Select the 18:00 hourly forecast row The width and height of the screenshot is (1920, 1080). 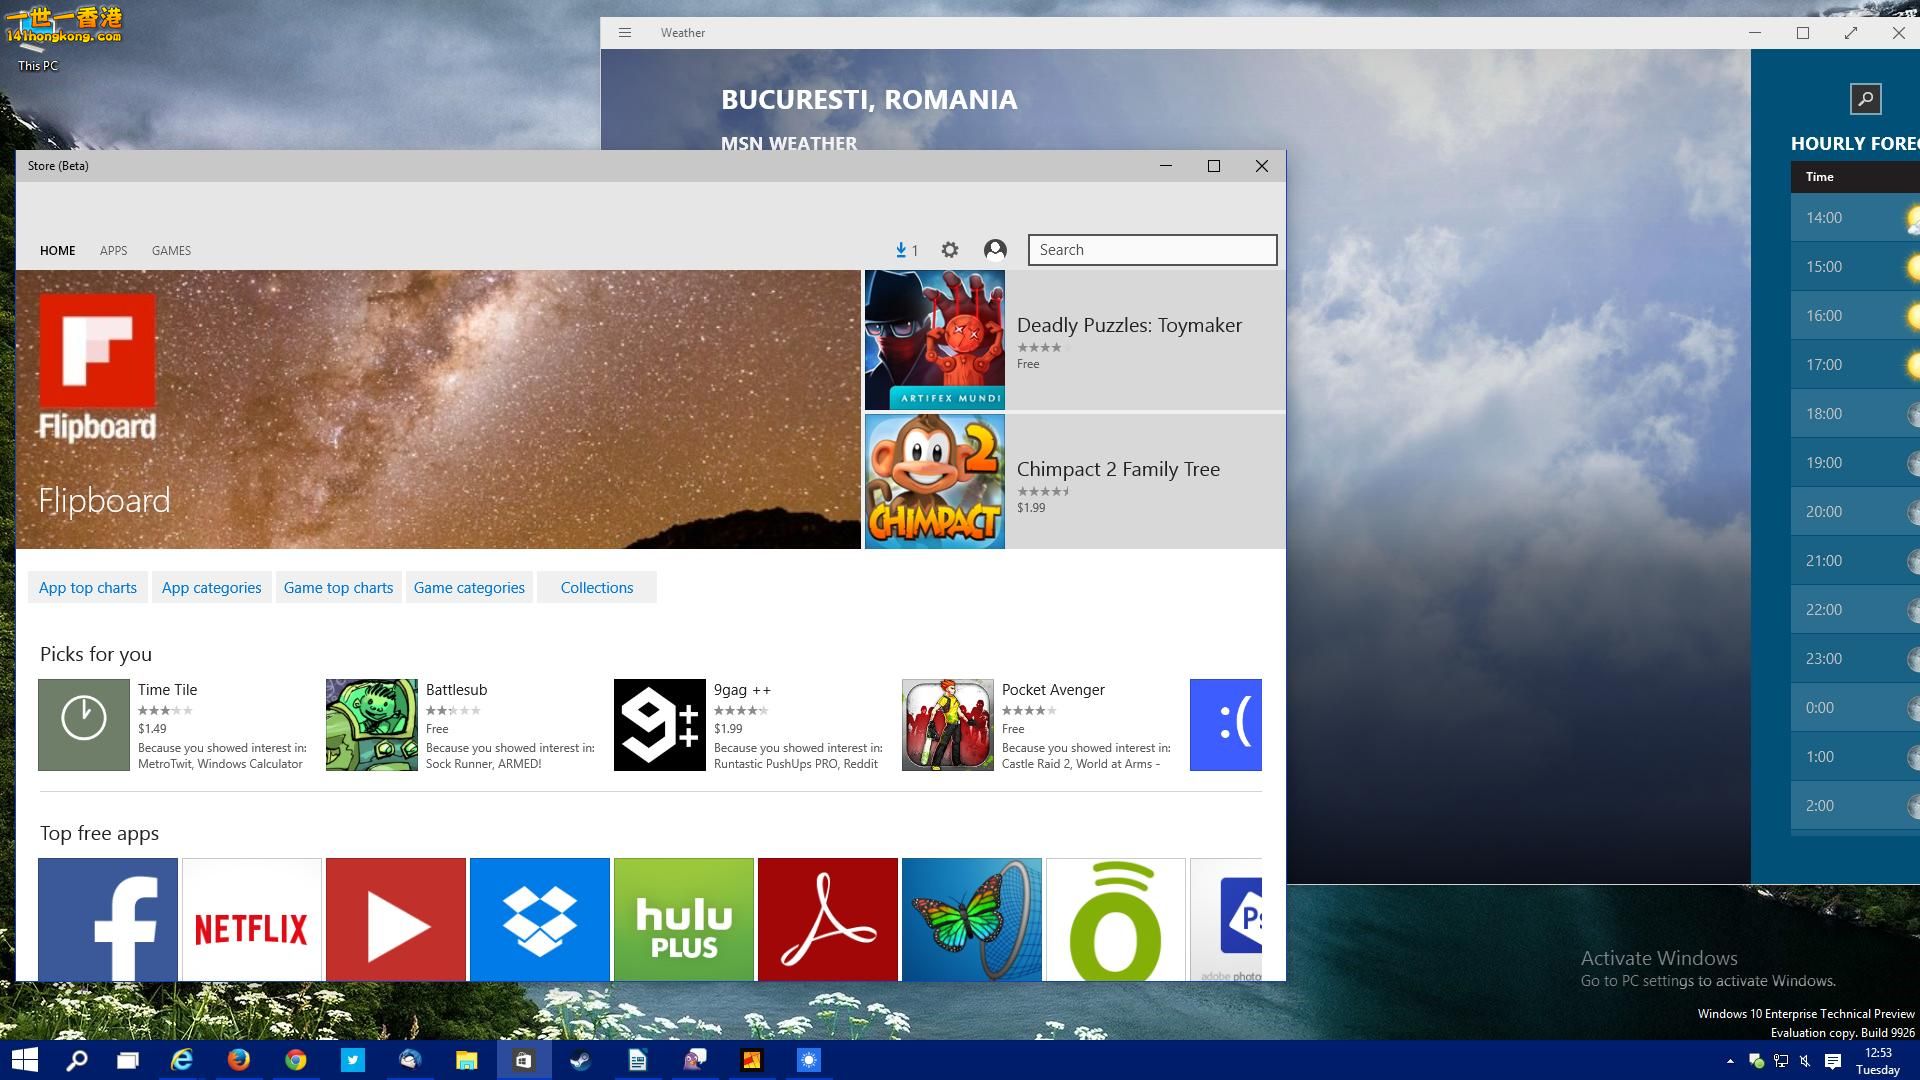pos(1855,414)
